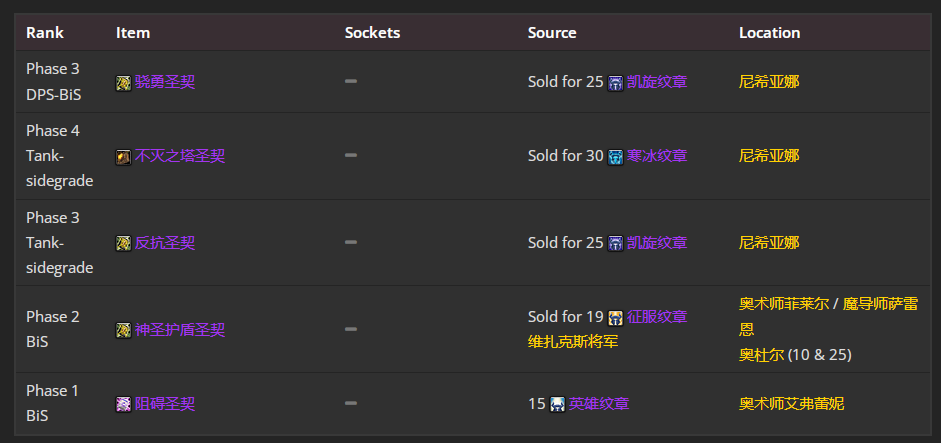
Task: Click the 阻碍圣契 item icon
Action: click(x=123, y=404)
